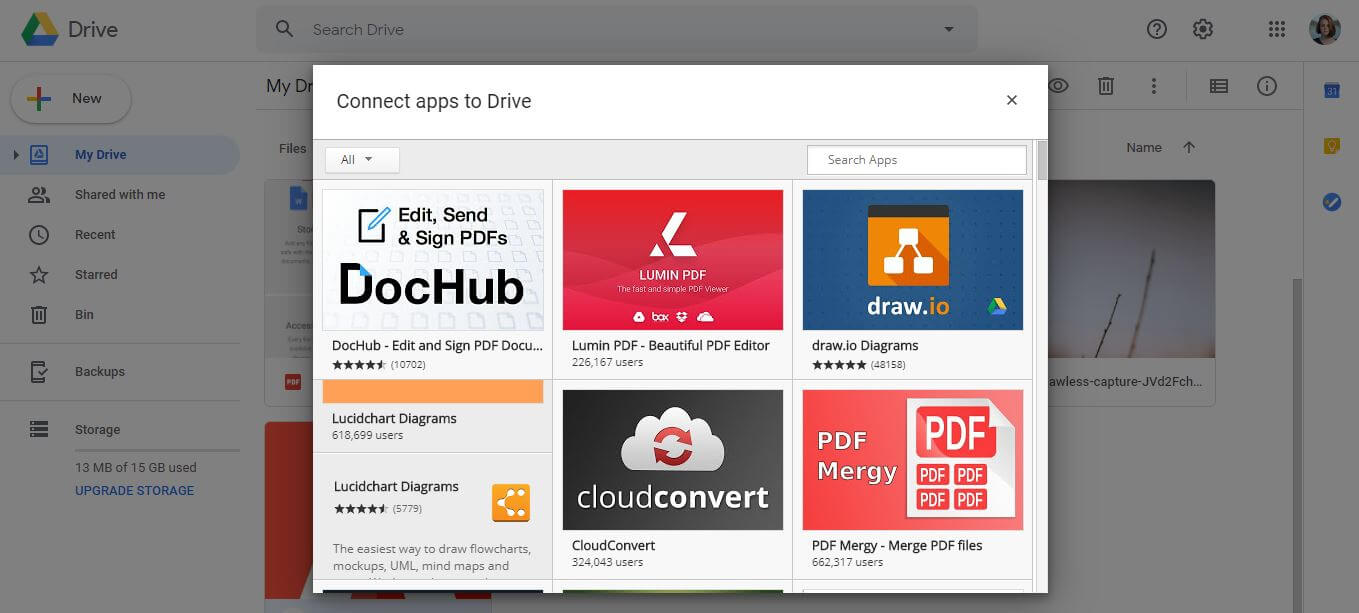Click the Storage bars icon
The width and height of the screenshot is (1359, 613).
[x=39, y=429]
